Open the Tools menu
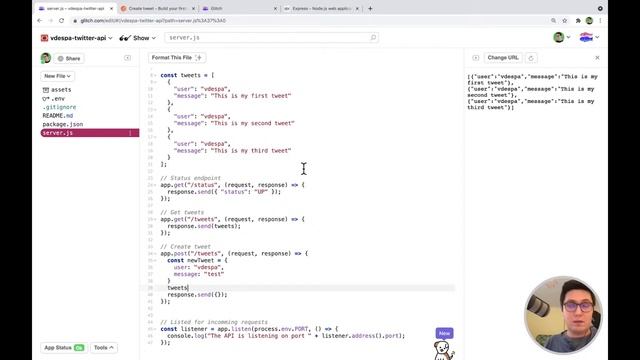 point(104,348)
